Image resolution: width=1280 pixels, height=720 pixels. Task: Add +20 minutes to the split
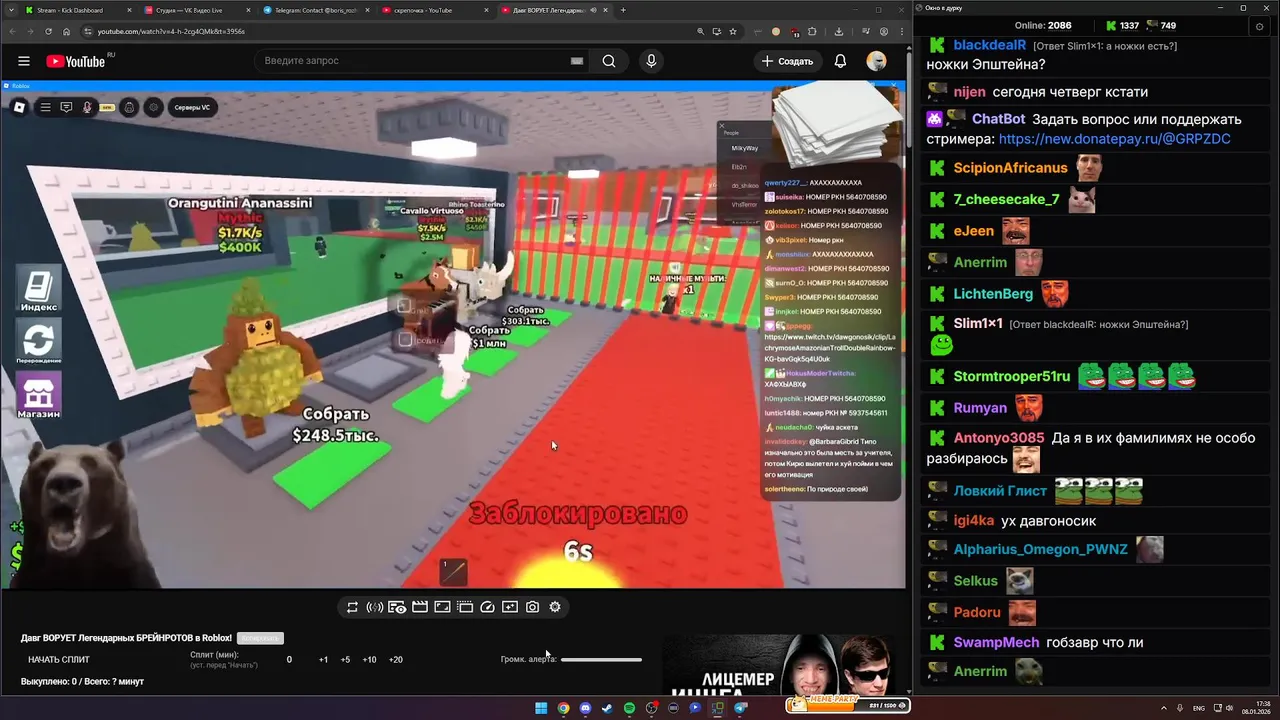[395, 660]
